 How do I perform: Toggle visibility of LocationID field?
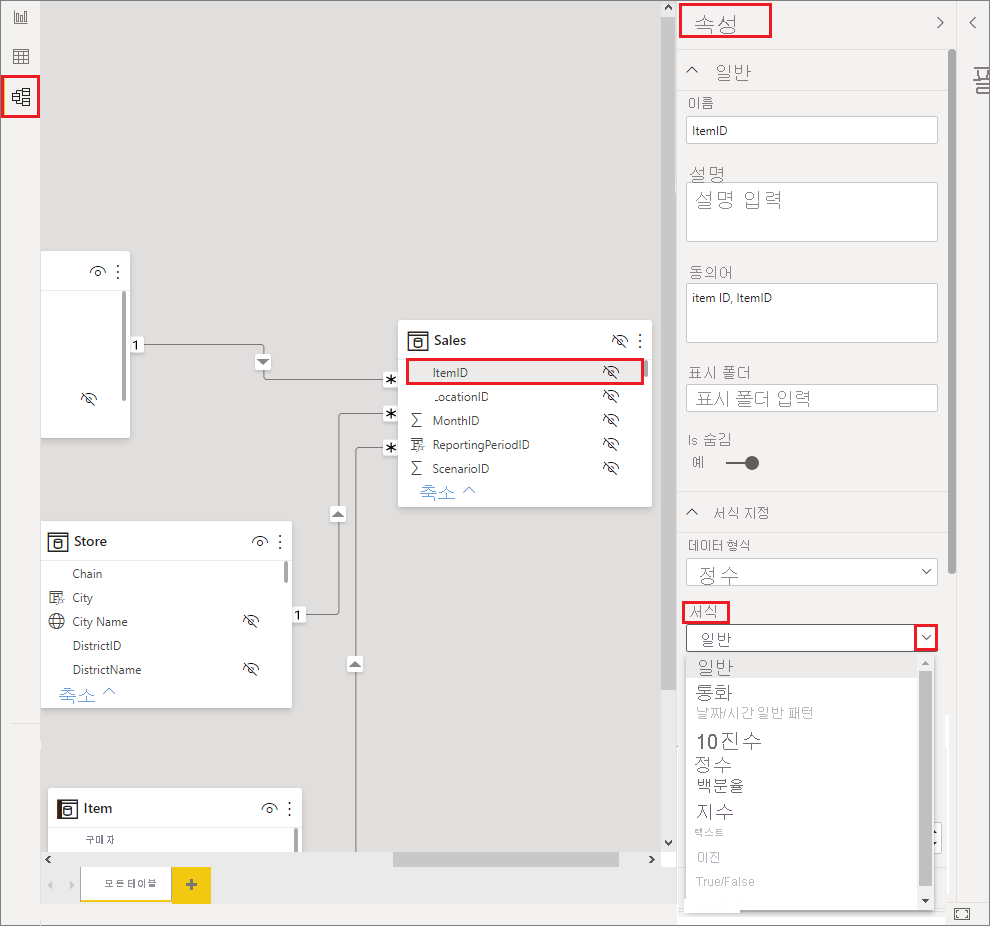click(611, 396)
